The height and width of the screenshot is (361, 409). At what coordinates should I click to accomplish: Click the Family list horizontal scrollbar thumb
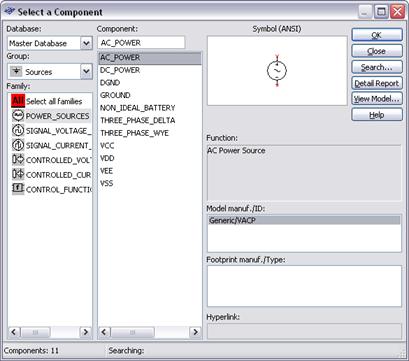point(35,332)
